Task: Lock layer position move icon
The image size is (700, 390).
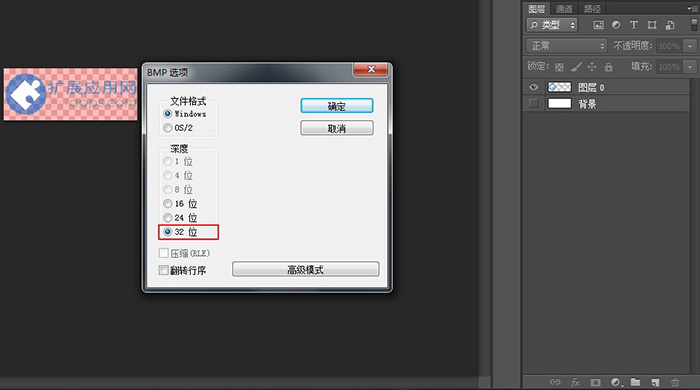Action: 592,67
